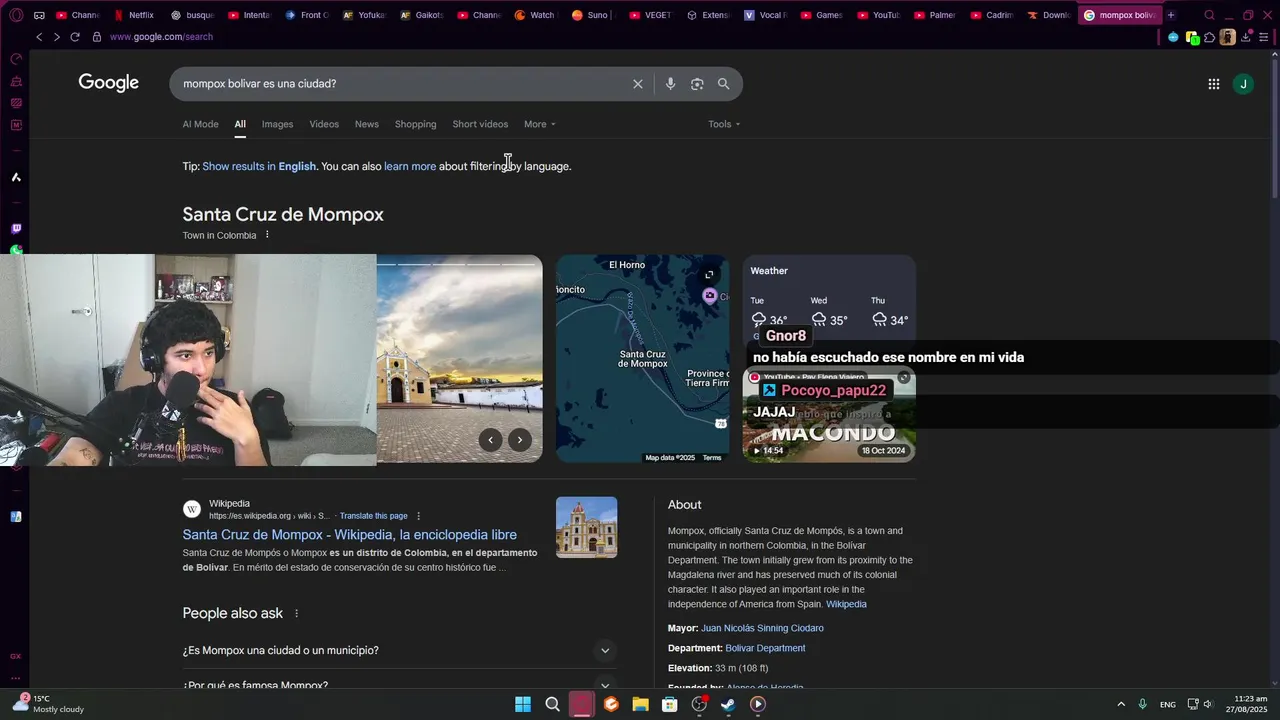Click the search query input field

click(x=400, y=84)
